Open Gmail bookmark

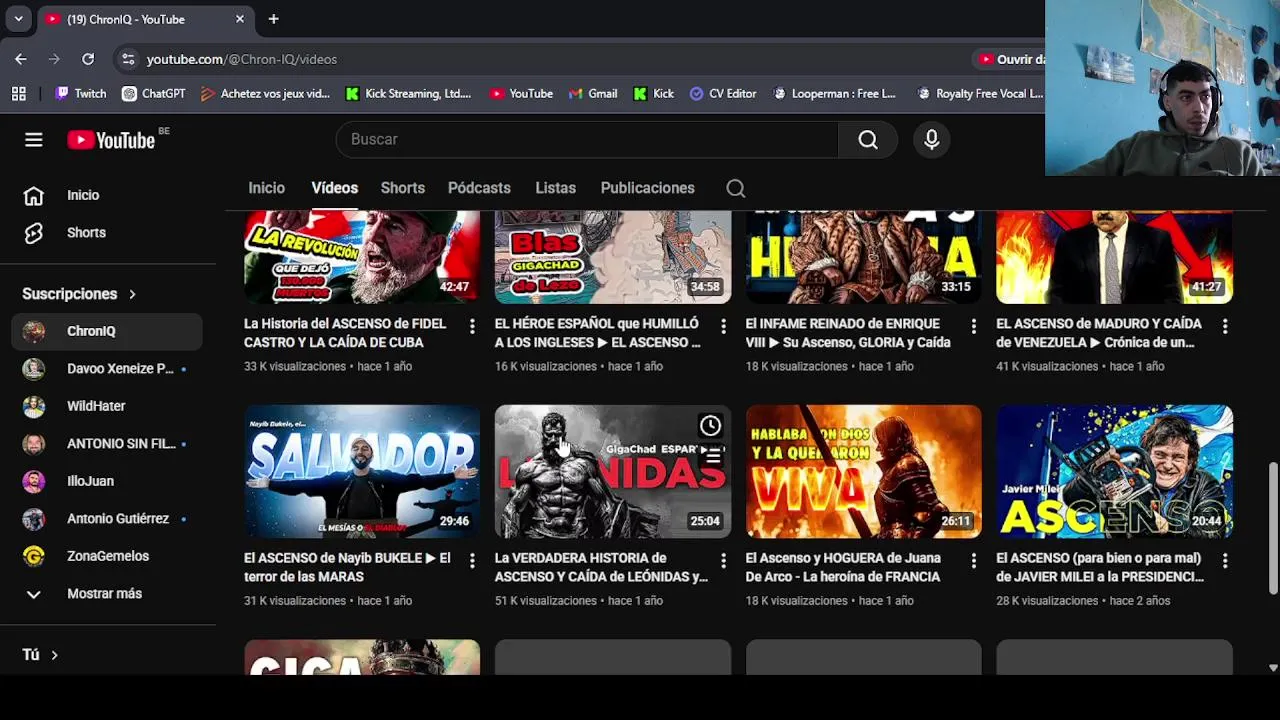tap(592, 93)
